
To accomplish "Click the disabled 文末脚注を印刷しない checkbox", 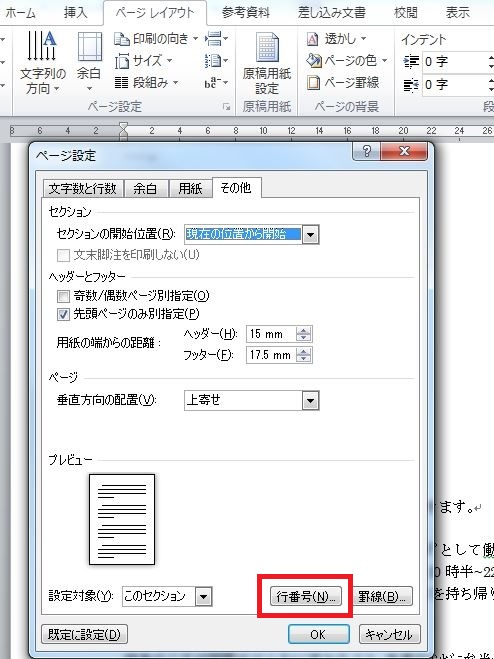I will 63,255.
